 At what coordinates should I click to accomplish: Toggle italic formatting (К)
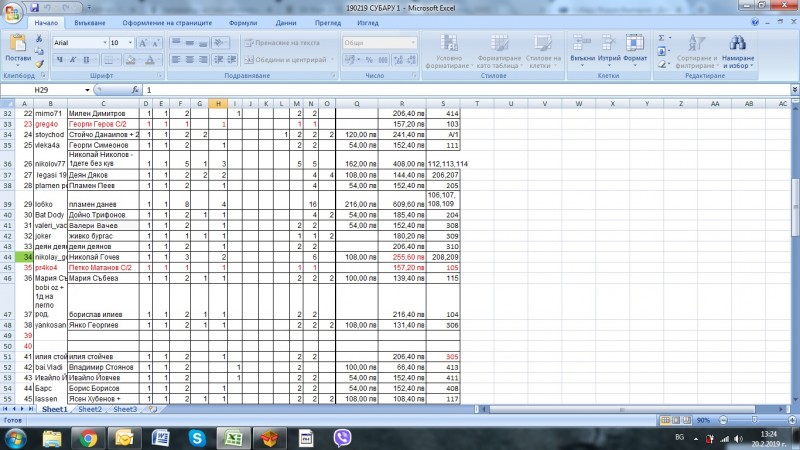coord(72,60)
